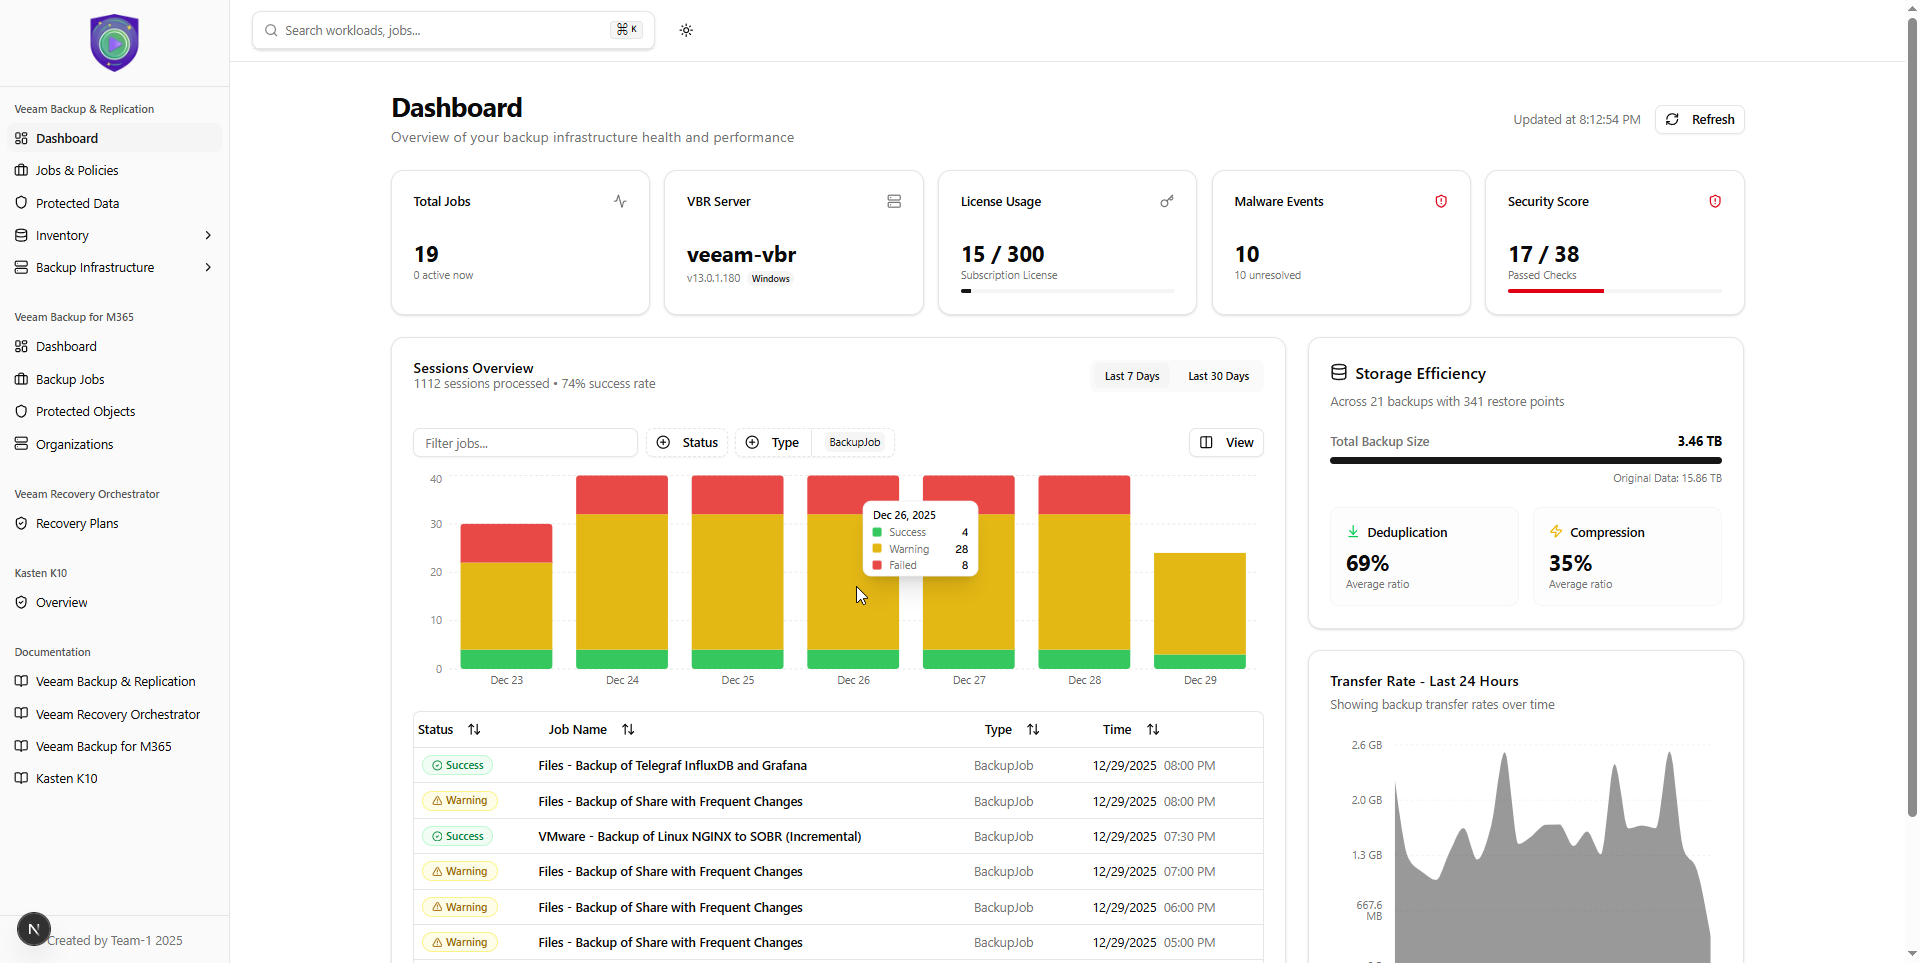Click the alert shield icon on Malware Events card

click(x=1440, y=201)
